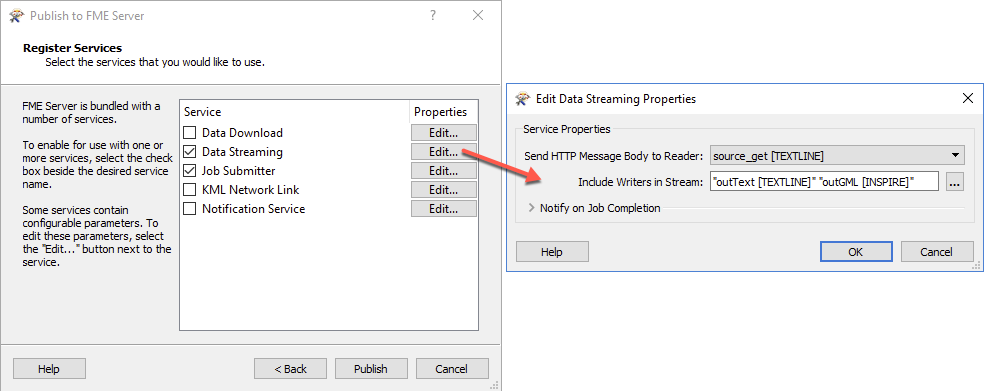Select the KML Network Link service label

(x=251, y=189)
